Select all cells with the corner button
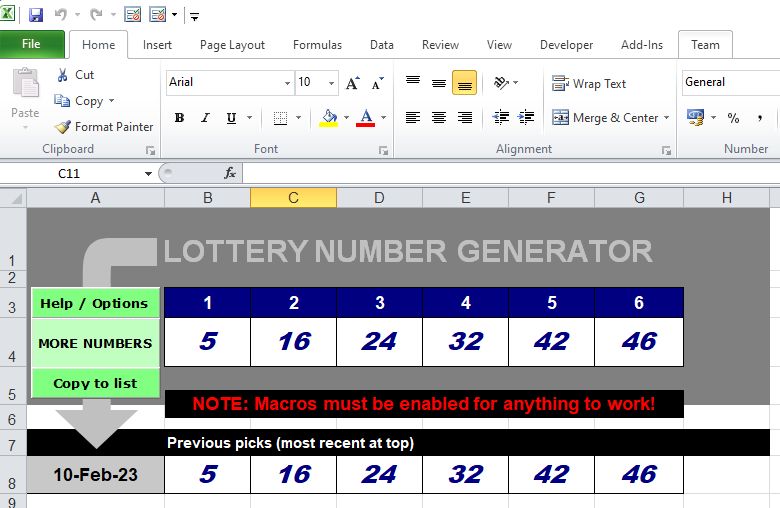The height and width of the screenshot is (508, 780). pyautogui.click(x=13, y=198)
